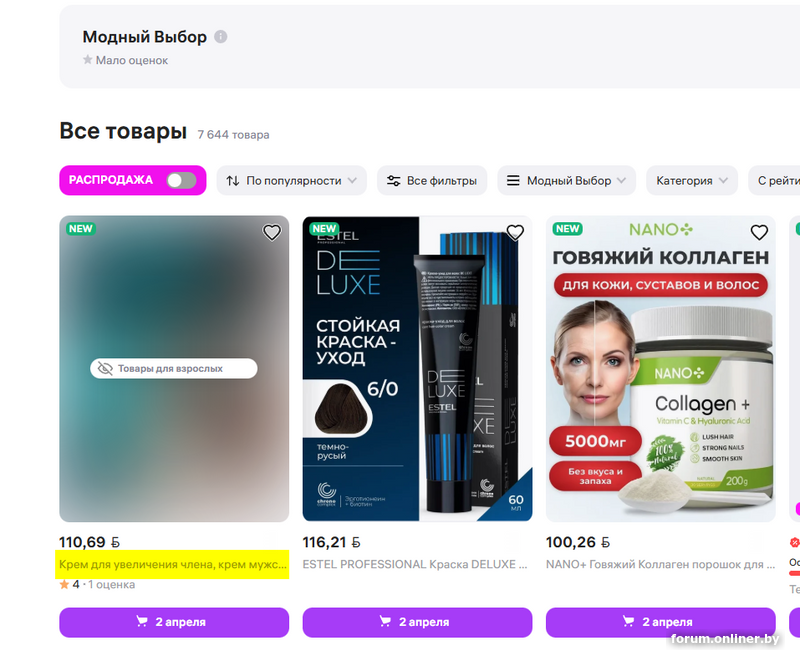Expand the Категория filter dropdown
The image size is (800, 660).
pyautogui.click(x=692, y=181)
